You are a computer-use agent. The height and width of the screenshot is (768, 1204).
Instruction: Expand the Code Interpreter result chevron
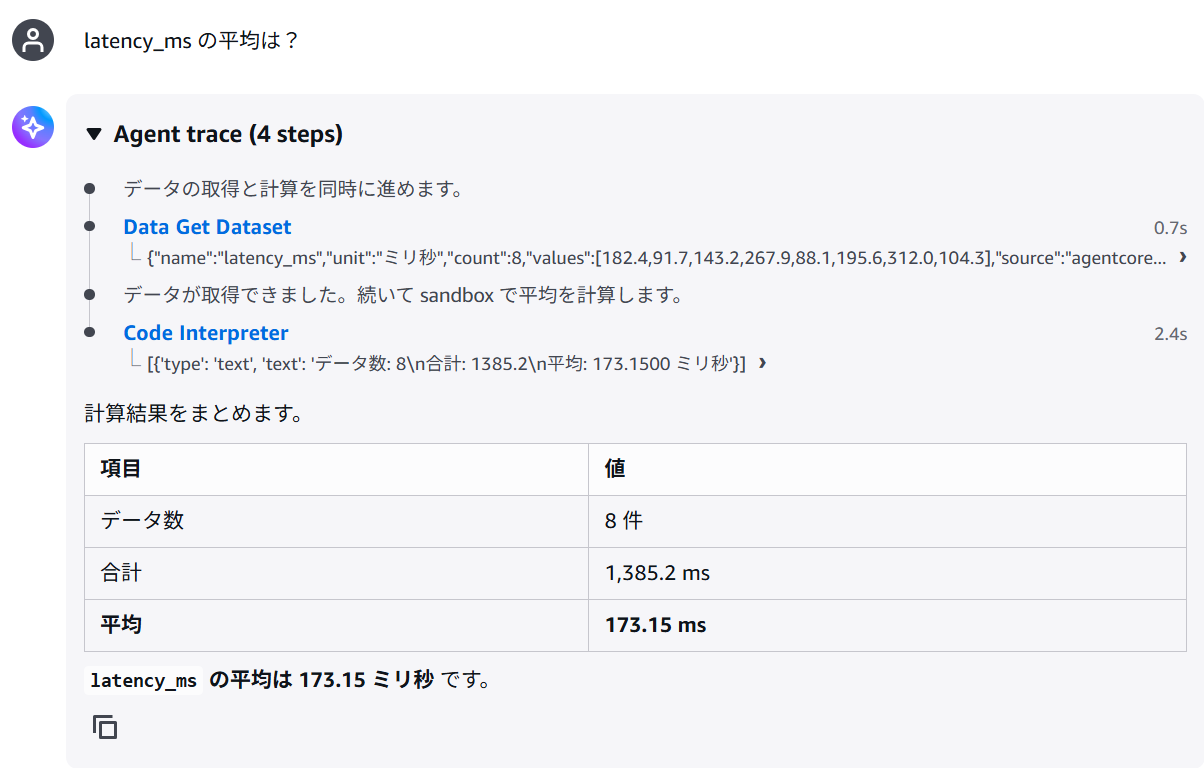point(763,363)
